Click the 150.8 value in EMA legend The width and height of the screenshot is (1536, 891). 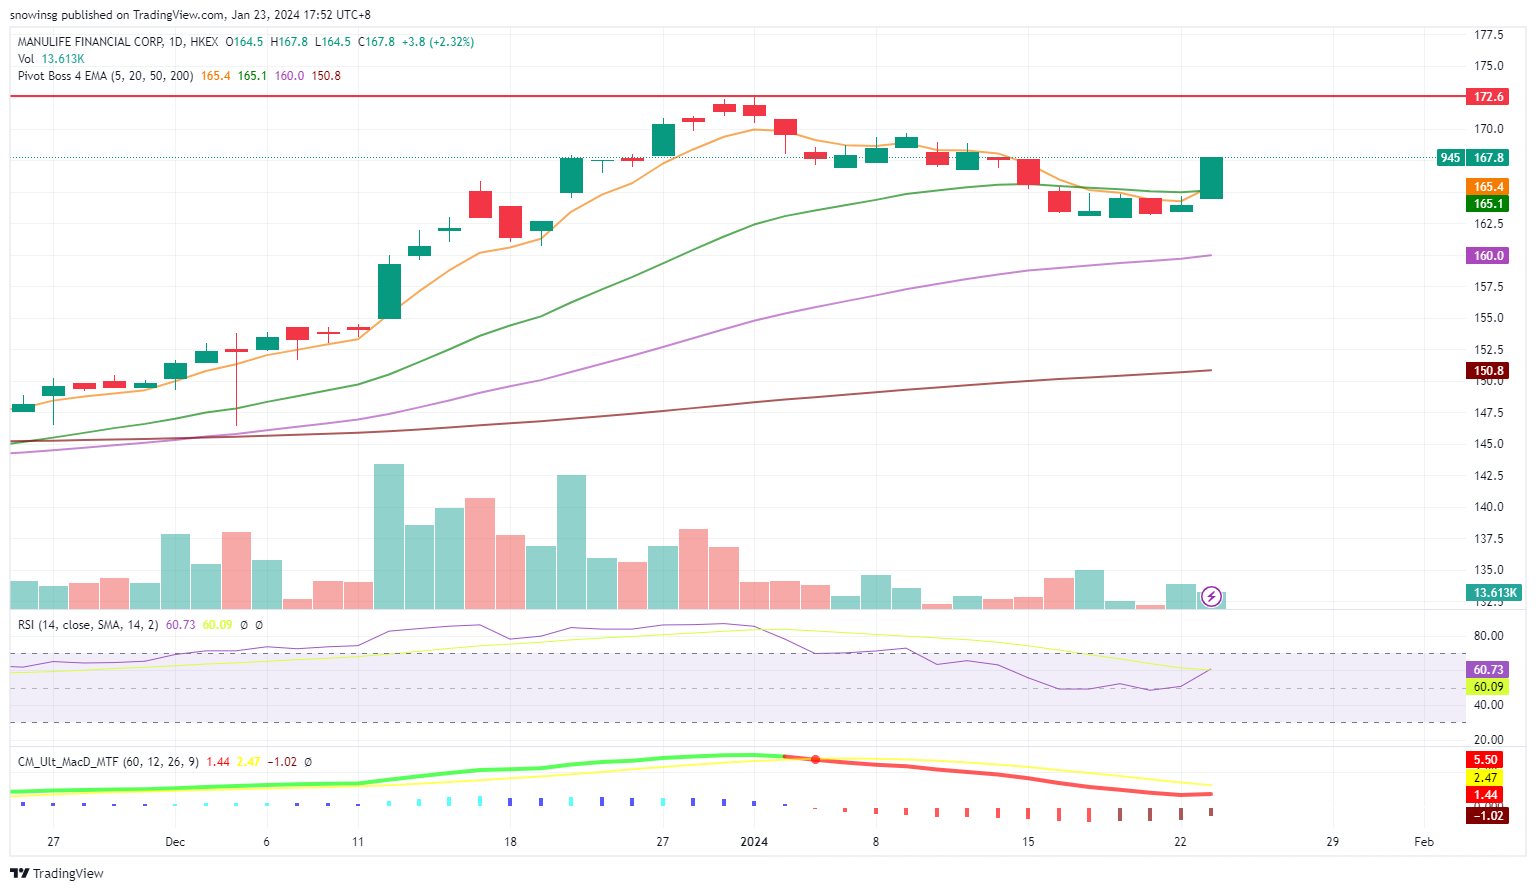pyautogui.click(x=326, y=76)
